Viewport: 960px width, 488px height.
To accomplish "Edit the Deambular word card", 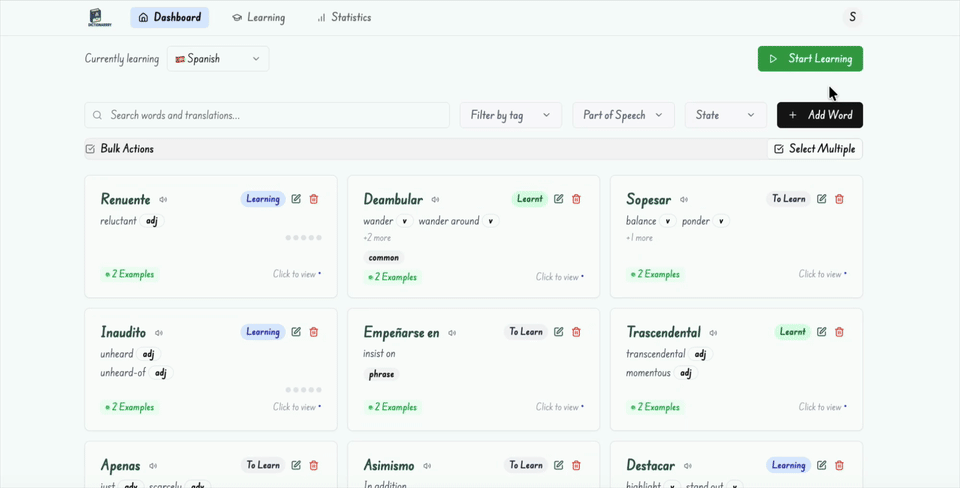I will pos(558,199).
